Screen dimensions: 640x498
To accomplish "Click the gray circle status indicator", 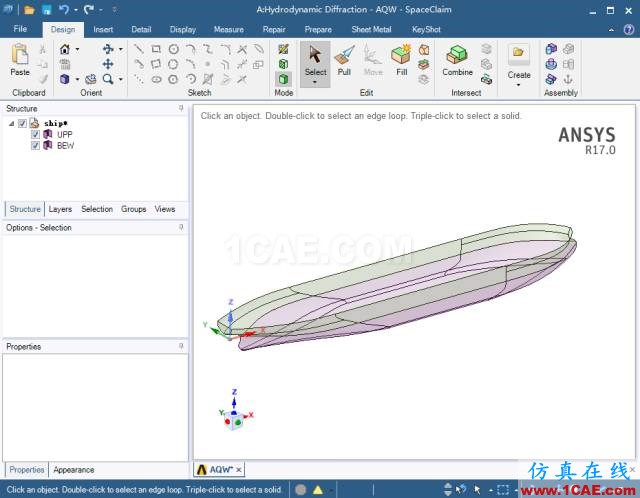I will point(300,489).
